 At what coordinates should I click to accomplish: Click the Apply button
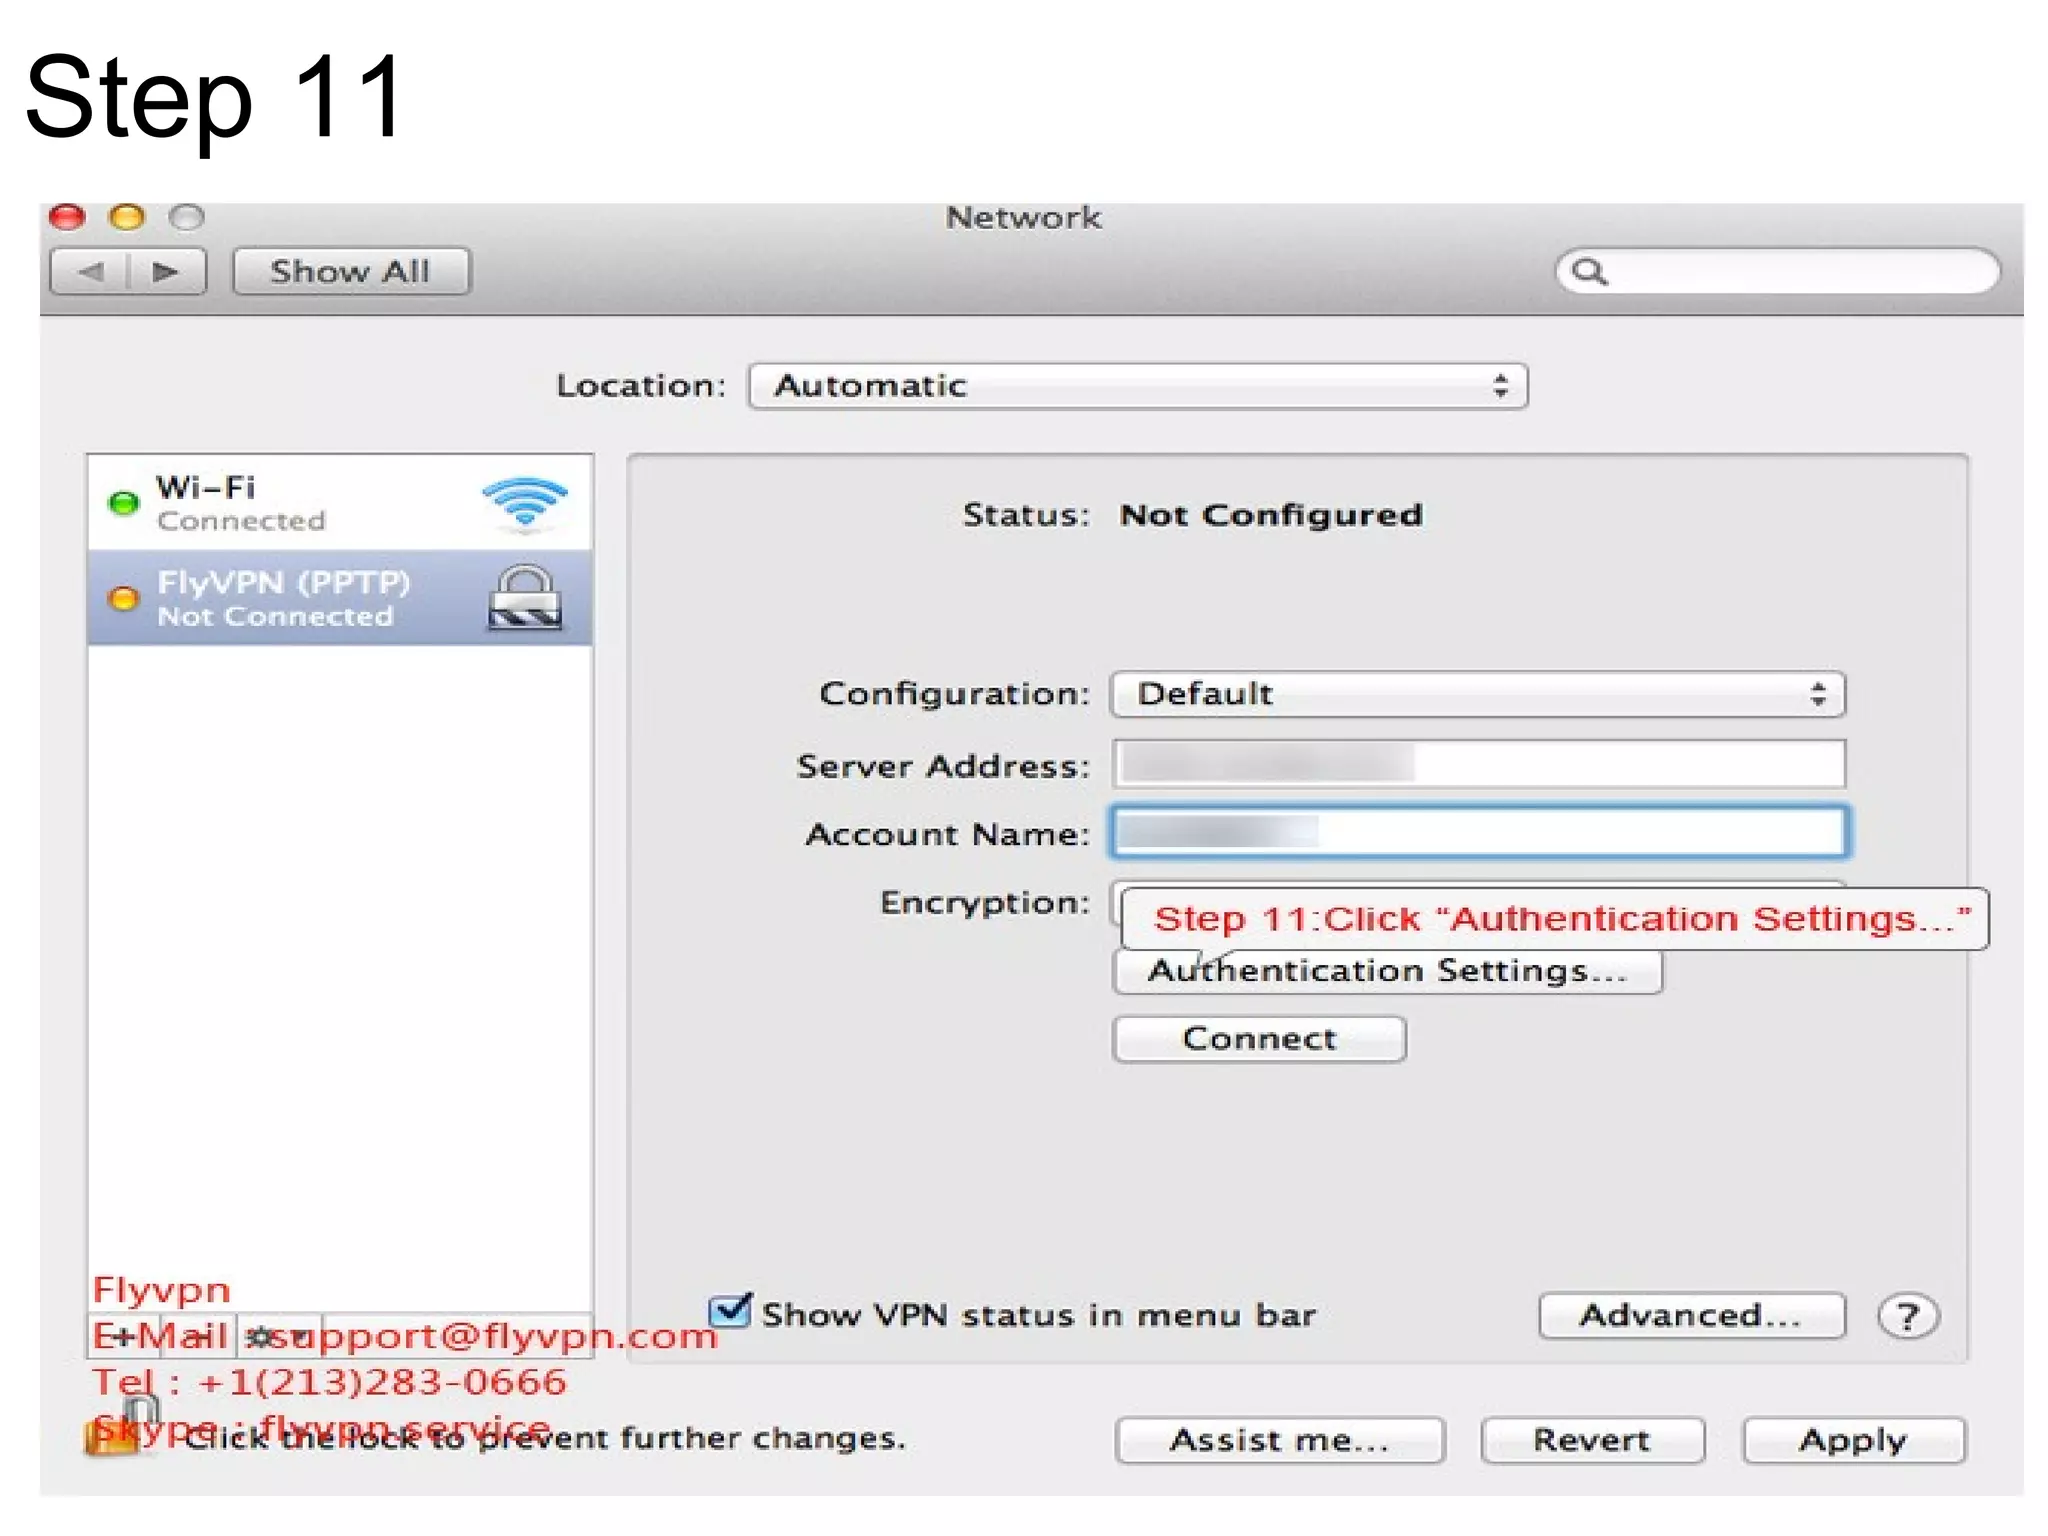pos(1853,1440)
